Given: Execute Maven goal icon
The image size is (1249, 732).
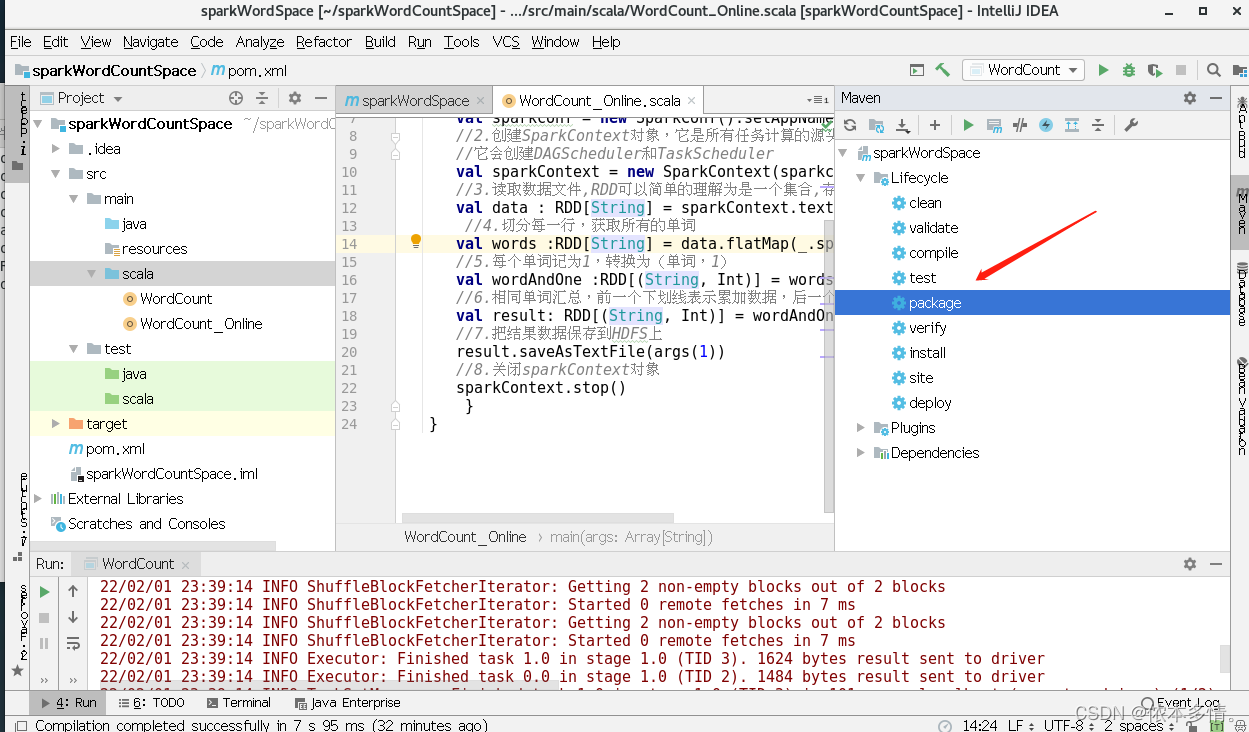Looking at the screenshot, I should pos(994,125).
